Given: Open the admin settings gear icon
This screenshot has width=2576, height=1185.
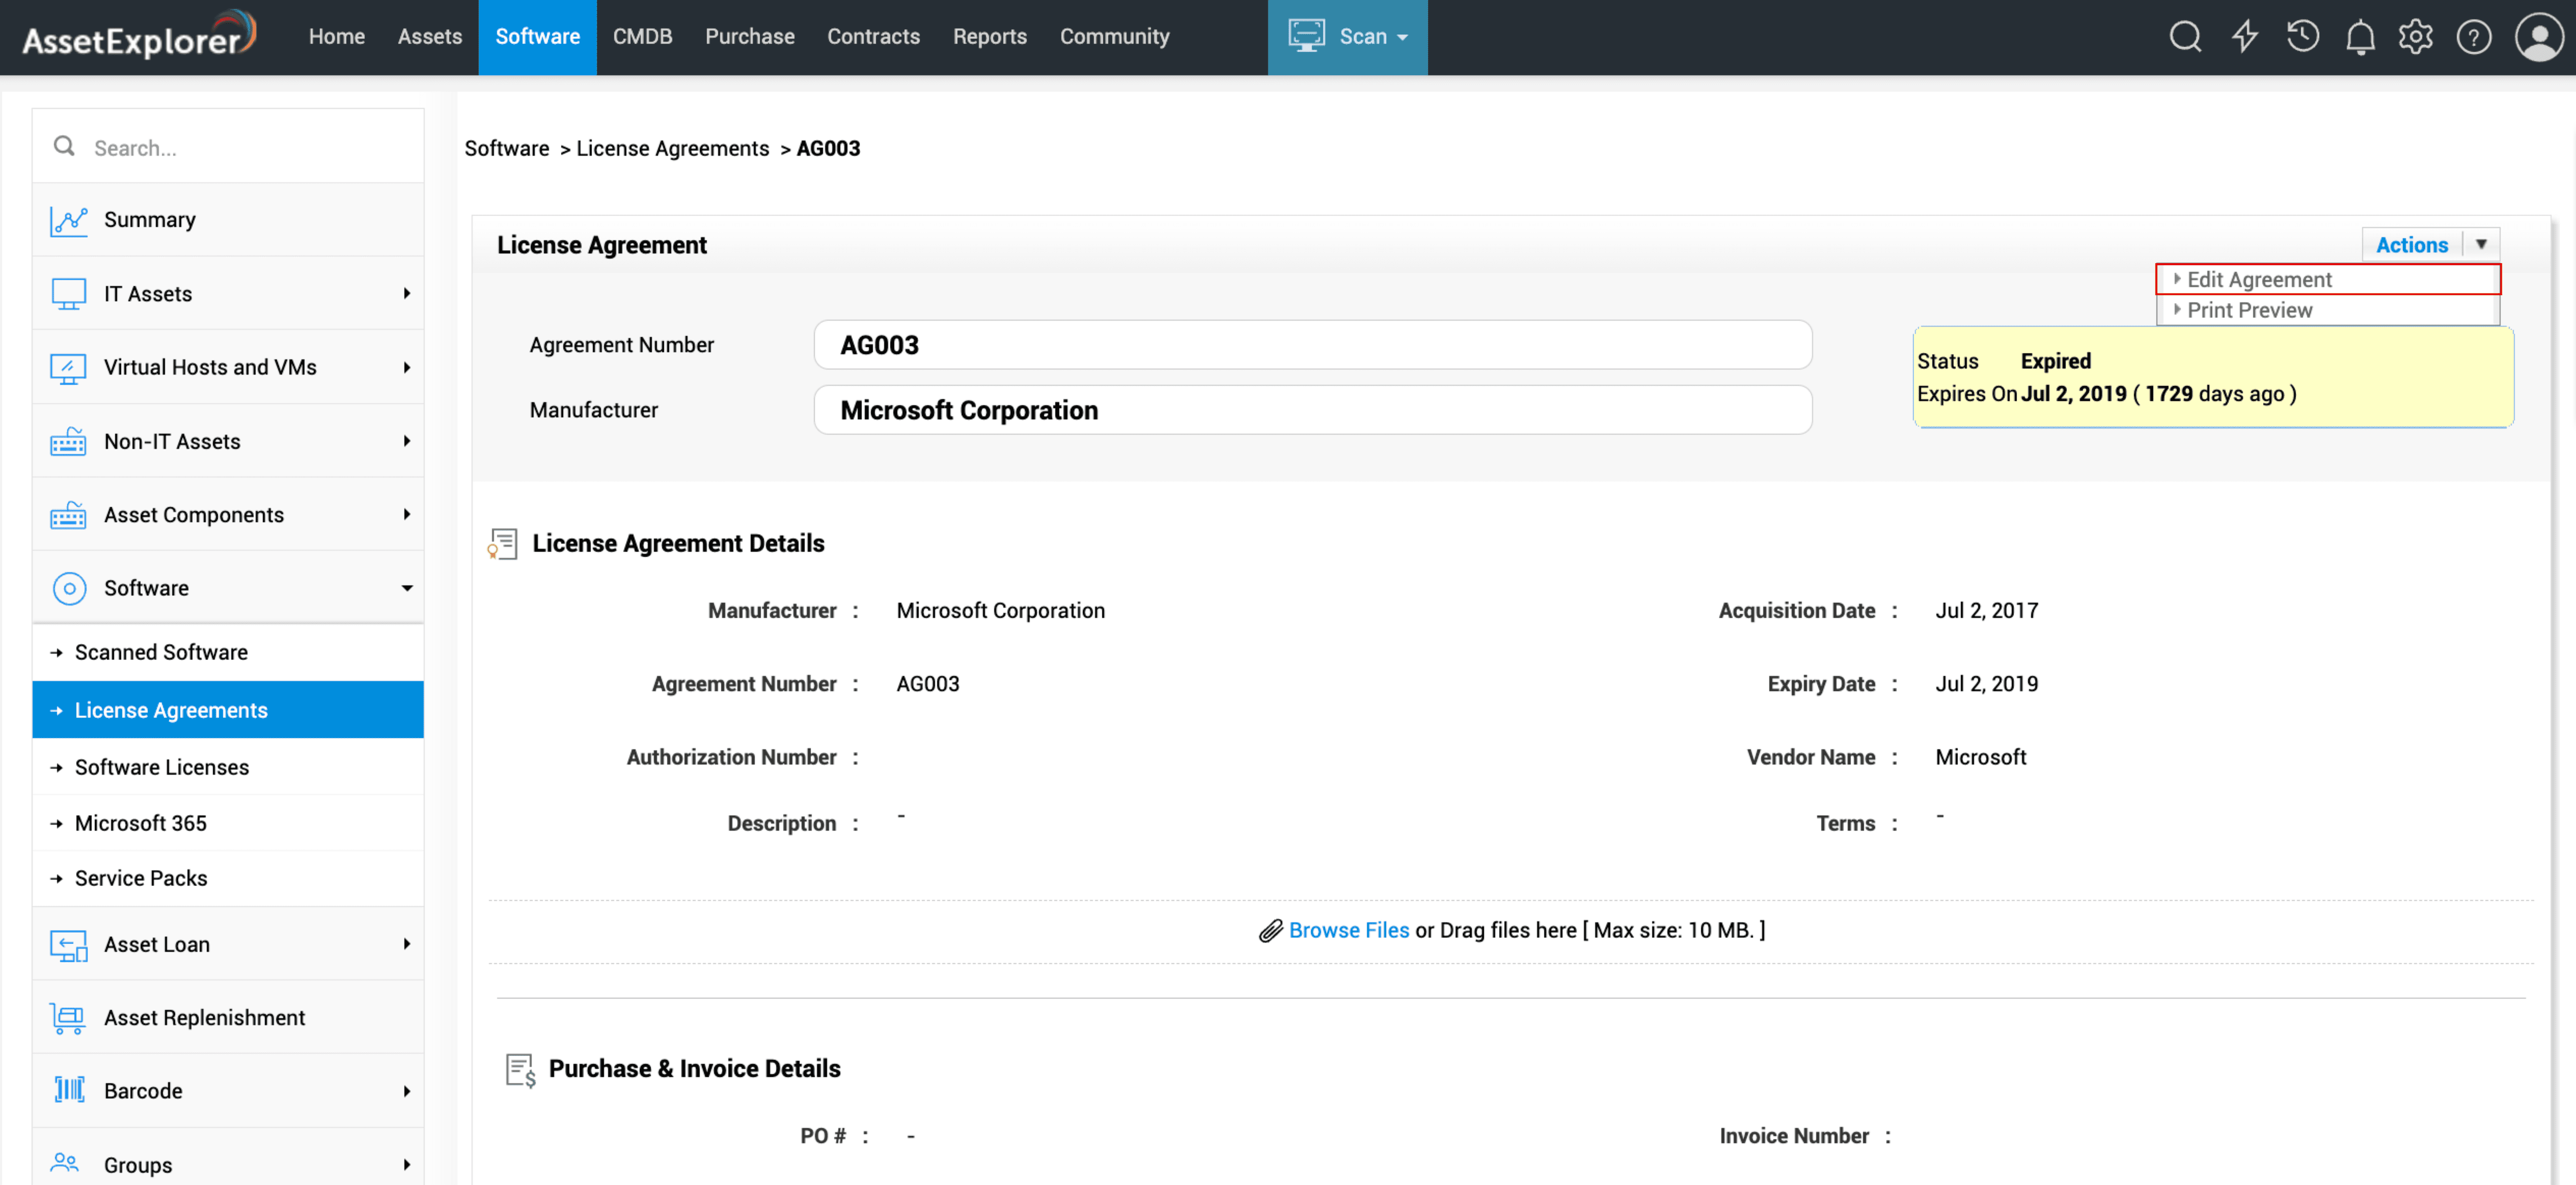Looking at the screenshot, I should (x=2415, y=37).
